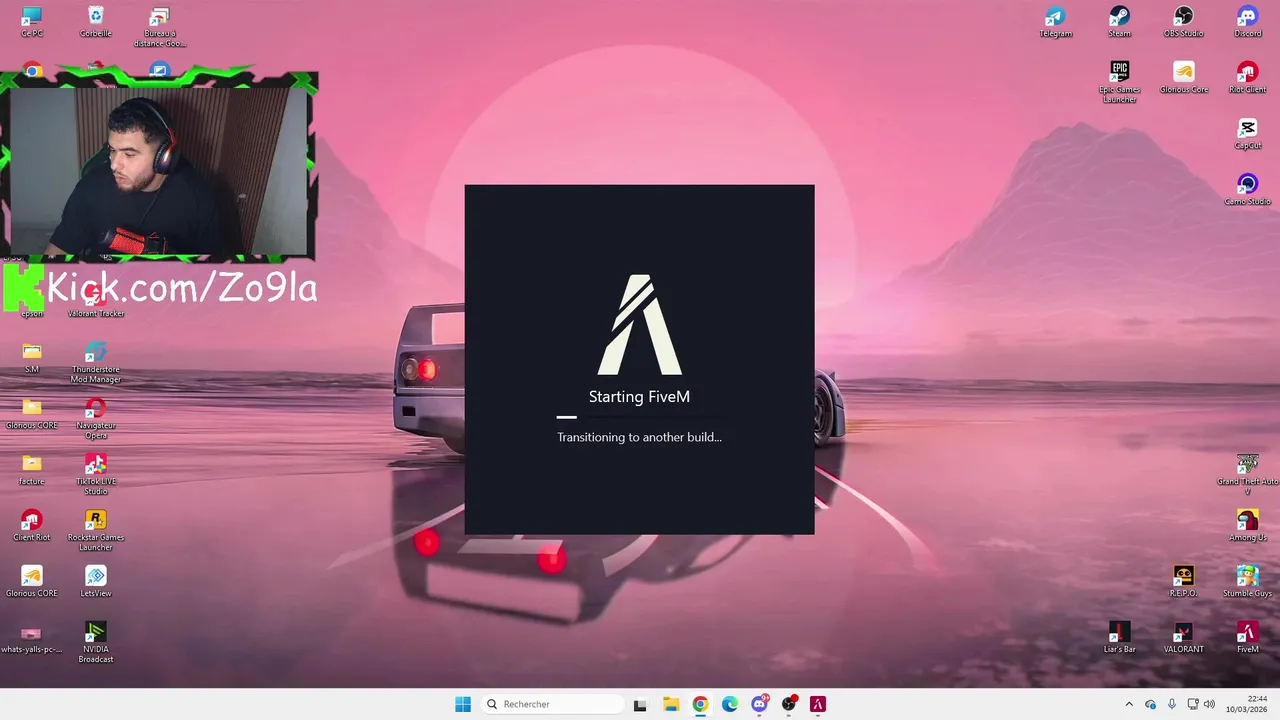
Task: Switch to Chrome on the taskbar
Action: click(700, 704)
